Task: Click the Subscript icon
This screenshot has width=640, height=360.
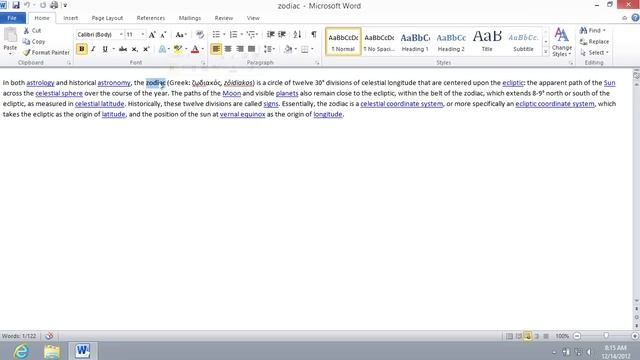Action: [134, 49]
